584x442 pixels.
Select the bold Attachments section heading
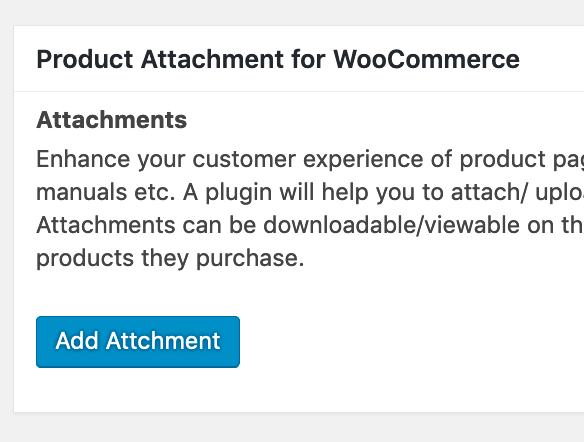coord(111,120)
